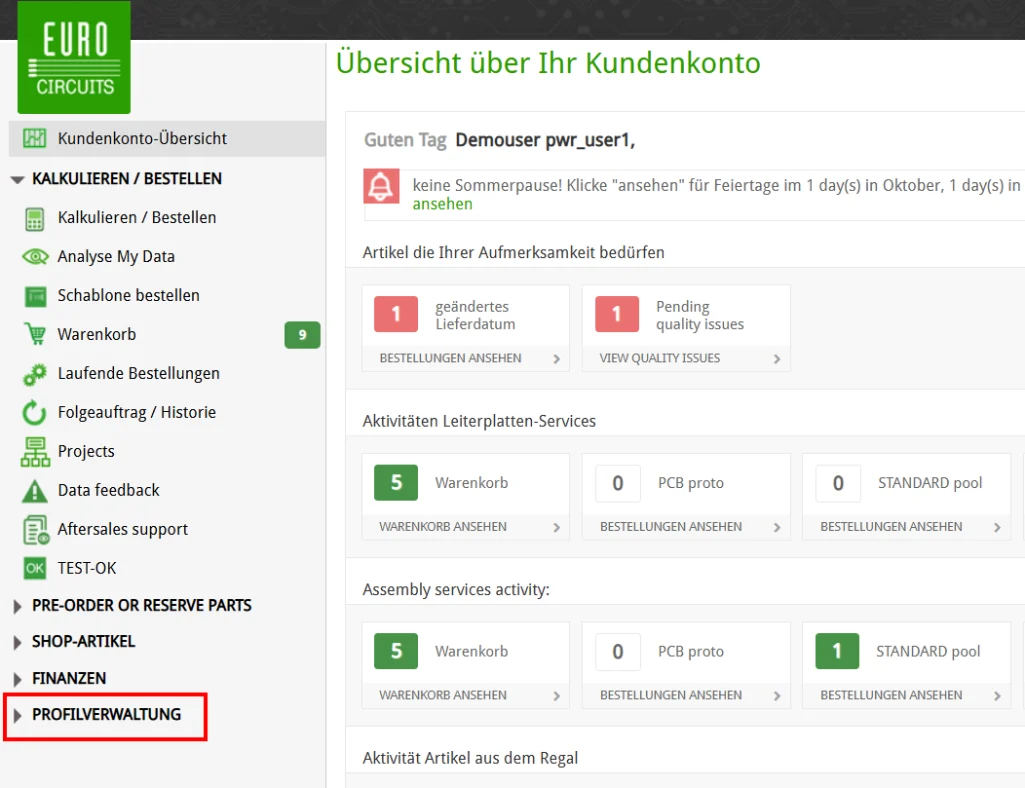Image resolution: width=1025 pixels, height=788 pixels.
Task: Click the Euro Circuits logo
Action: coord(73,57)
